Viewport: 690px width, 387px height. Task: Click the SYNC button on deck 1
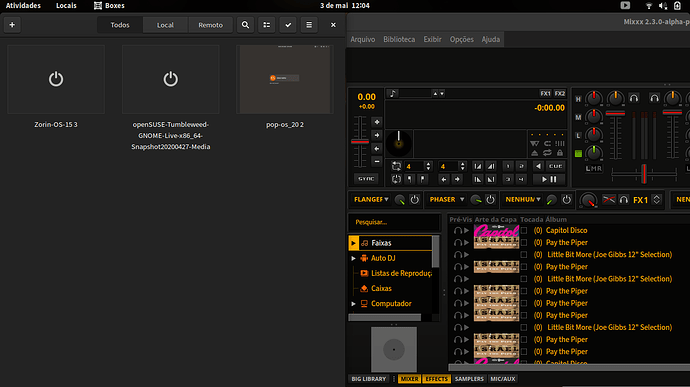pos(366,179)
